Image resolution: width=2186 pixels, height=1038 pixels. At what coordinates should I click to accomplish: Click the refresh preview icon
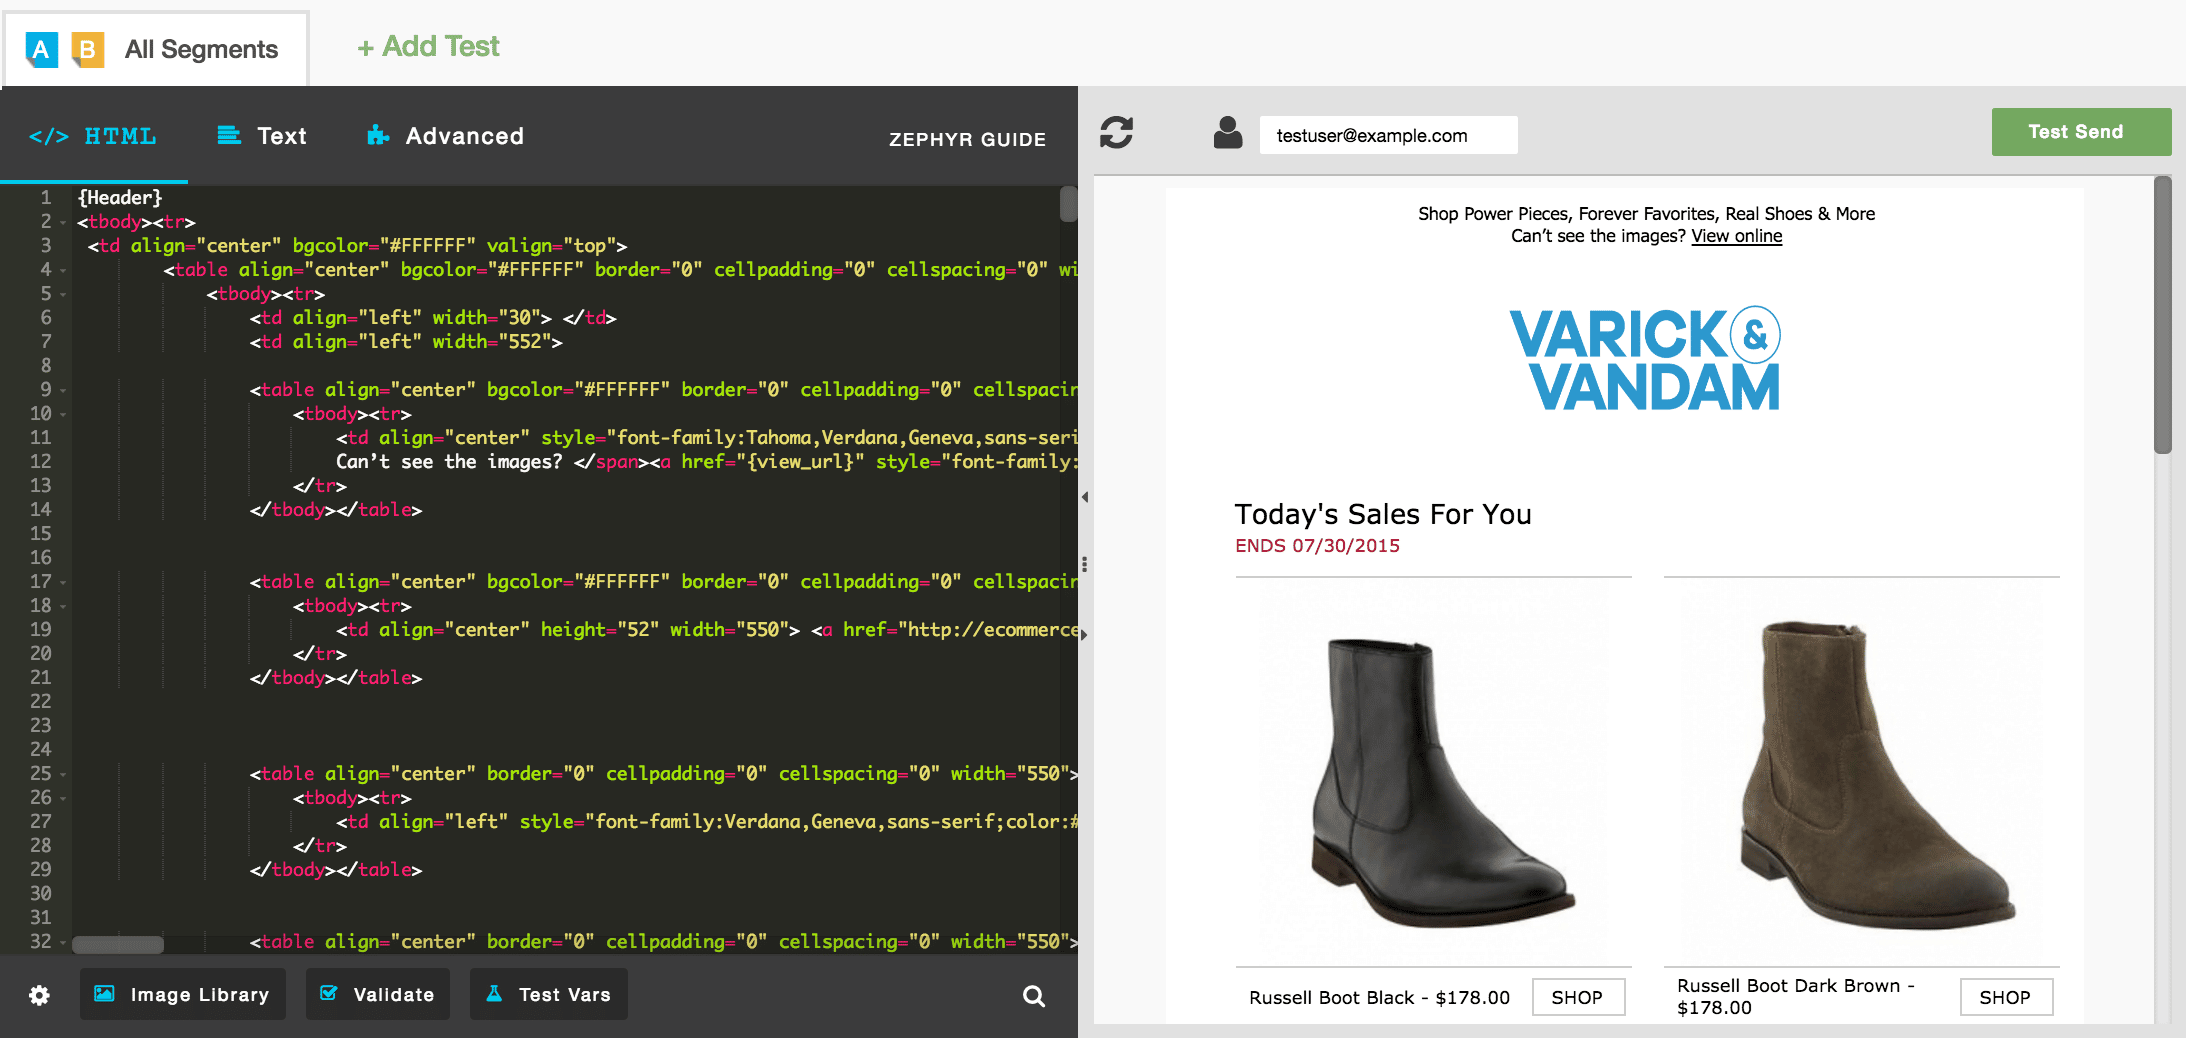(x=1116, y=133)
